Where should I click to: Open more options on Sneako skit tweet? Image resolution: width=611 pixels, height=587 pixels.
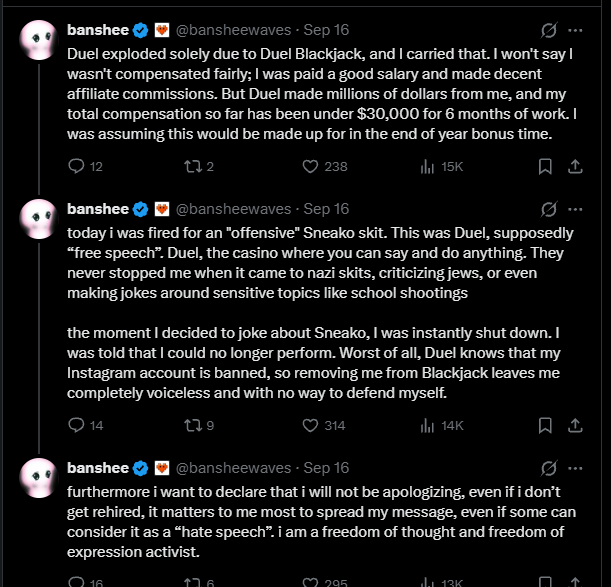click(x=575, y=209)
